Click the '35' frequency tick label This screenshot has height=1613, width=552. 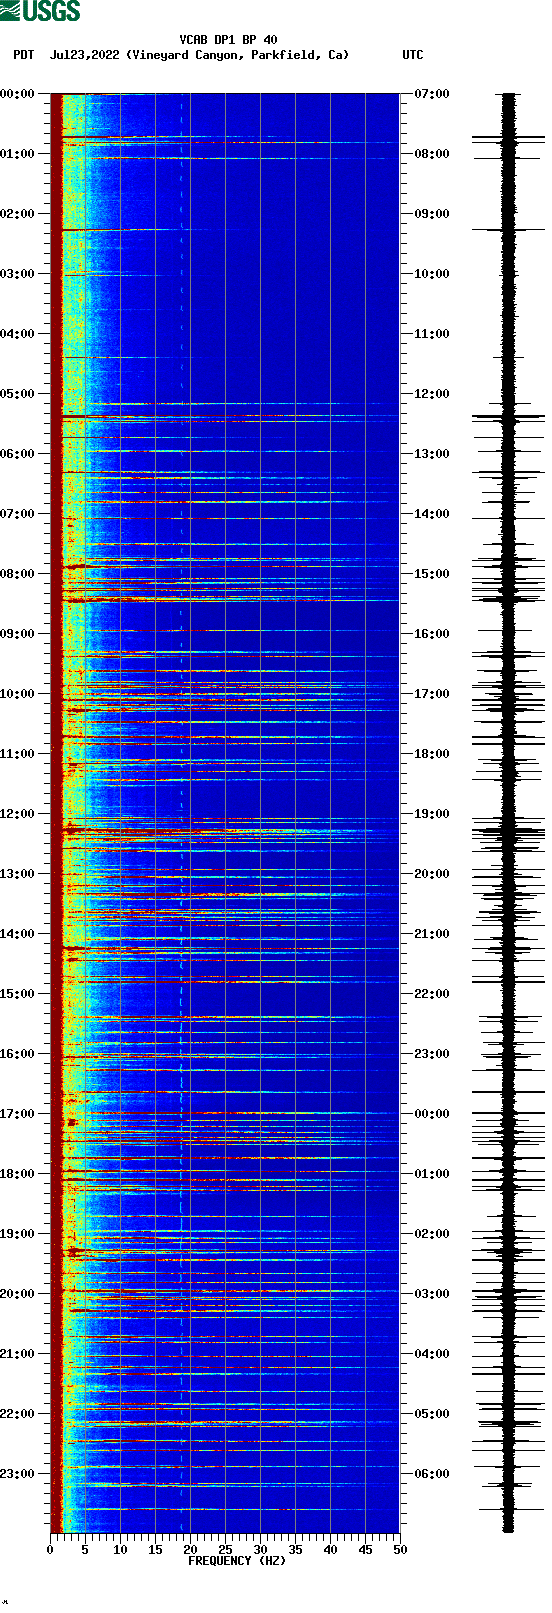click(x=295, y=1550)
